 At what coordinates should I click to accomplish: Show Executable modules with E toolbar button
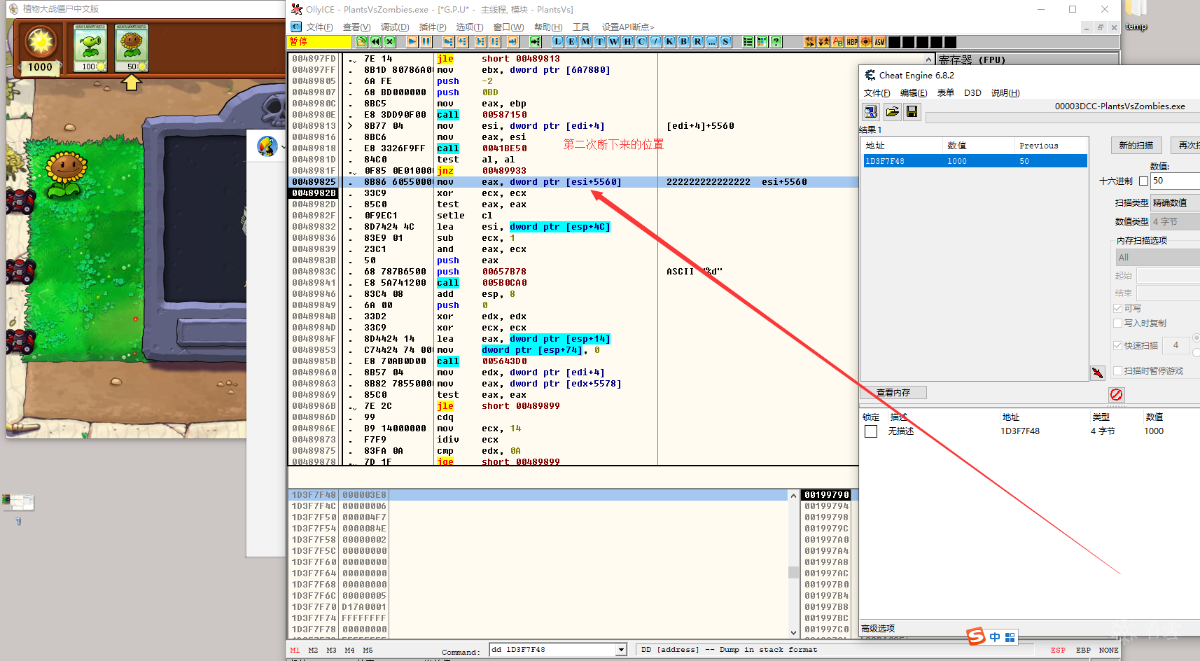[571, 42]
